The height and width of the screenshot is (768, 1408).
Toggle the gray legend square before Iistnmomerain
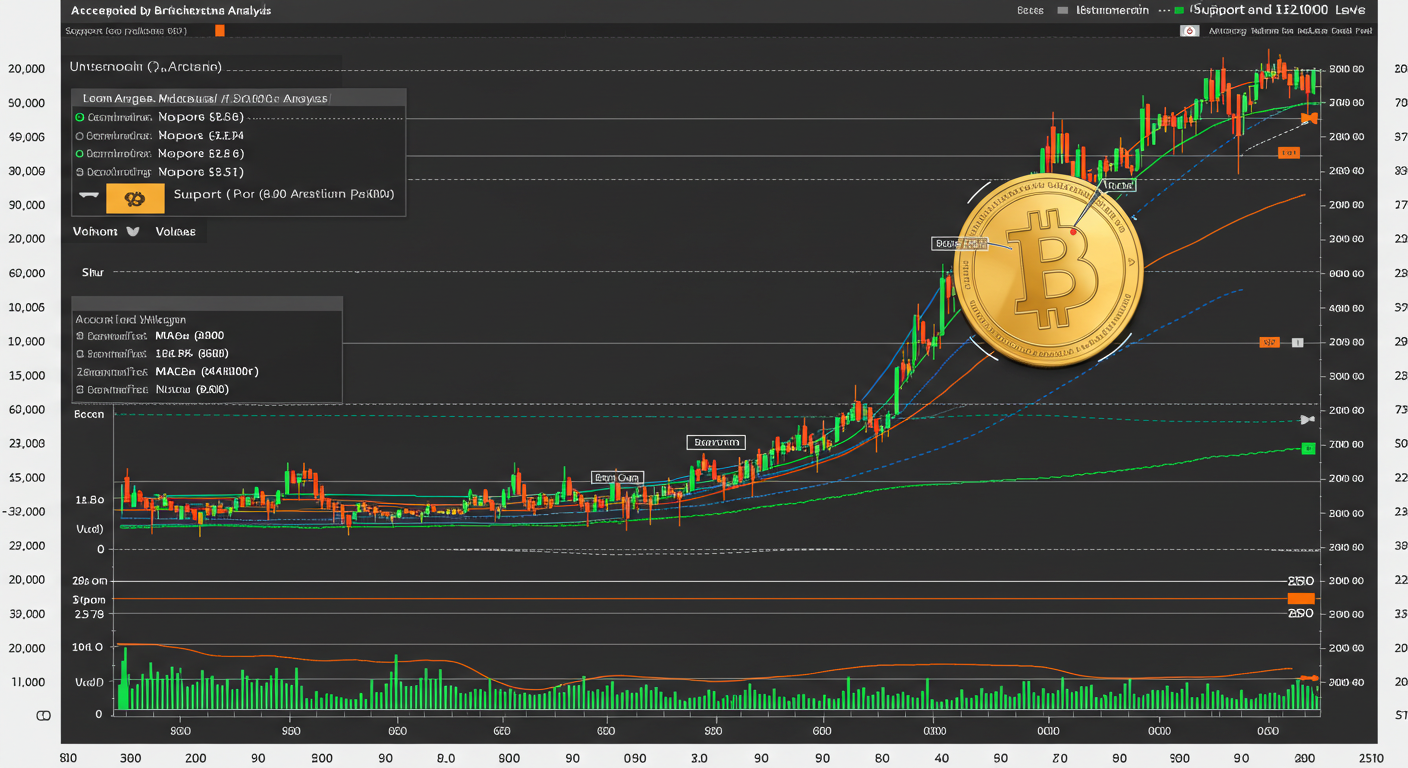pos(1062,10)
